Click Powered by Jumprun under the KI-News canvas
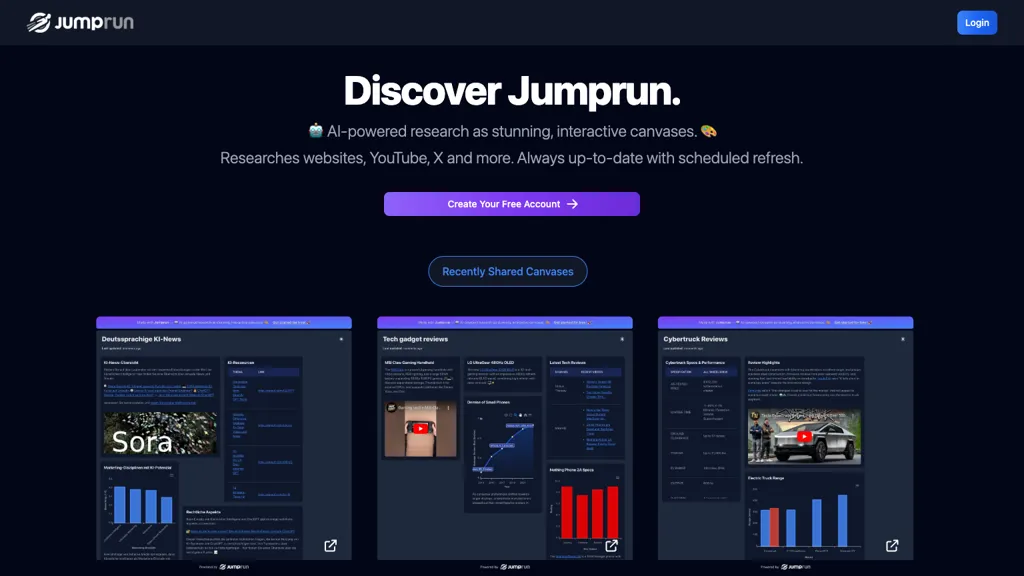Image resolution: width=1024 pixels, height=576 pixels. coord(224,567)
